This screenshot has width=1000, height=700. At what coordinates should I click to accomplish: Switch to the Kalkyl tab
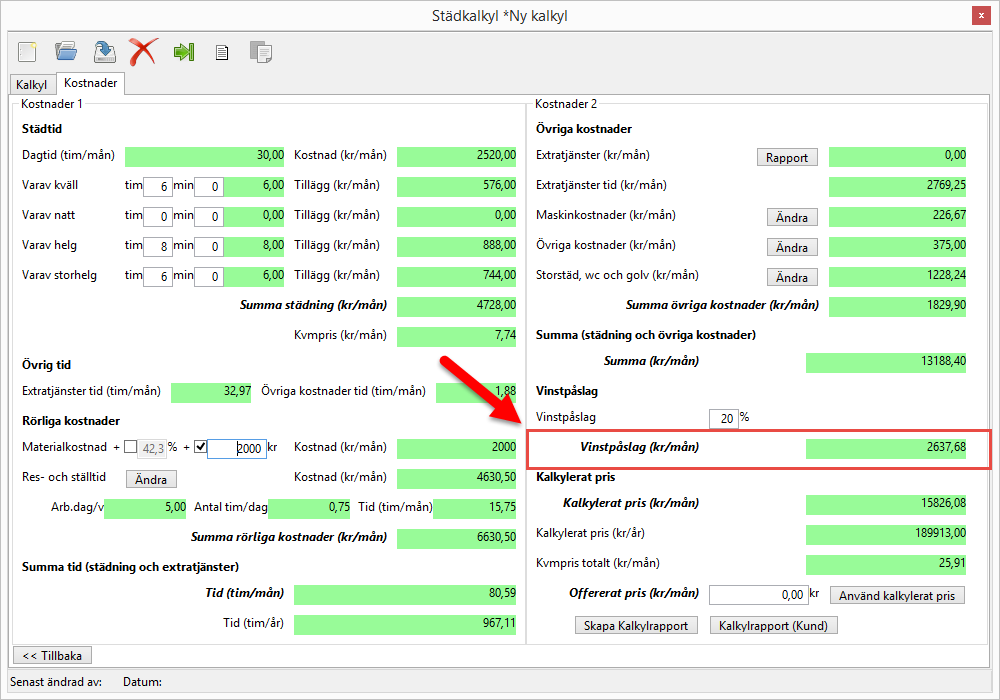click(32, 85)
